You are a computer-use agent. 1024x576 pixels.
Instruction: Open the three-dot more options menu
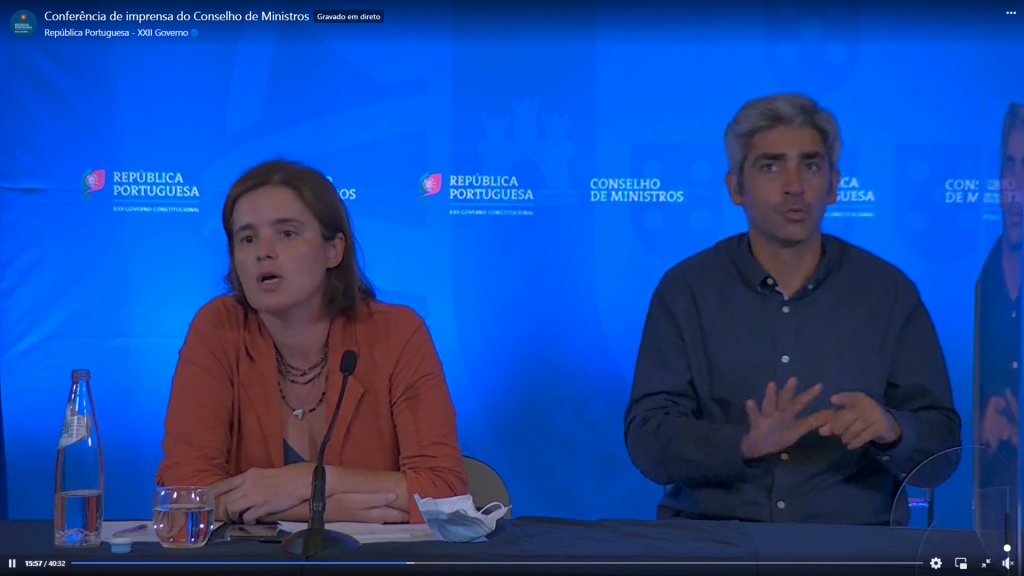1010,13
